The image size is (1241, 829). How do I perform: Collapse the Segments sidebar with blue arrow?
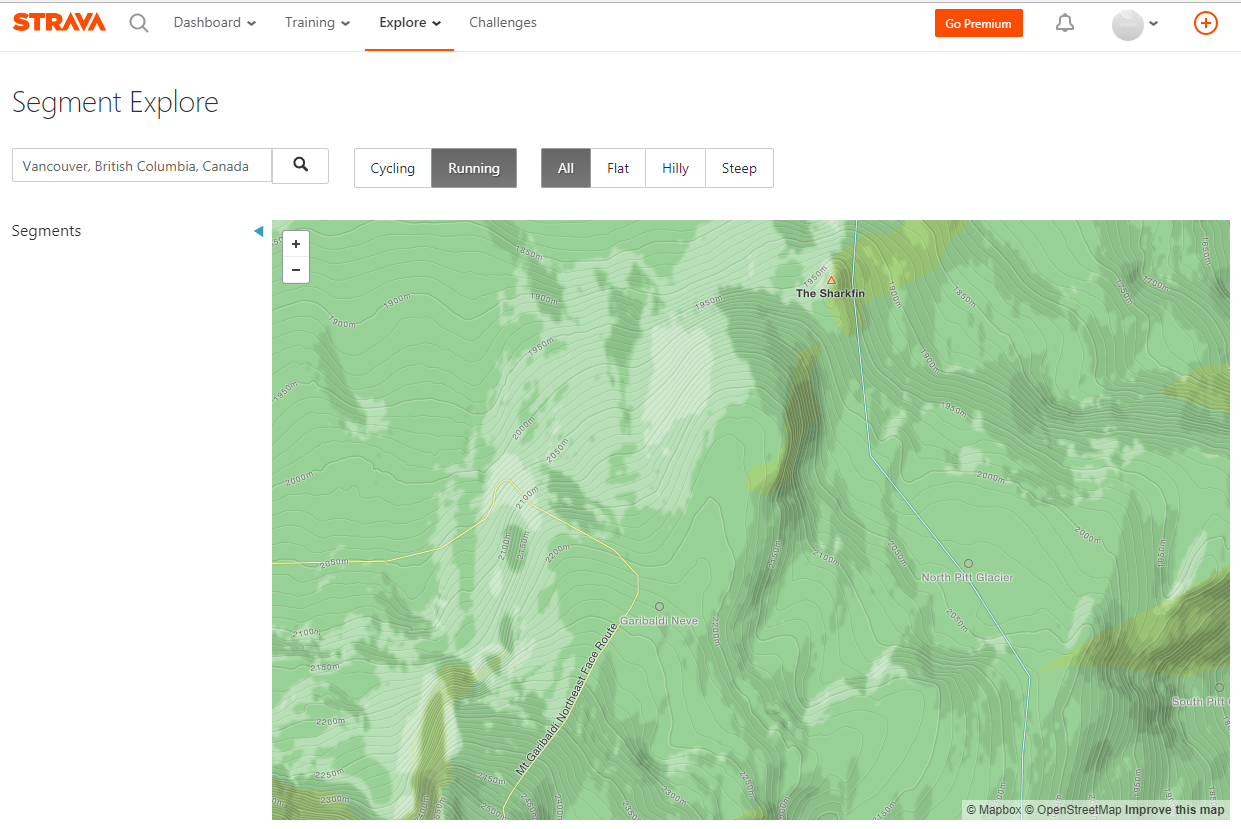258,231
